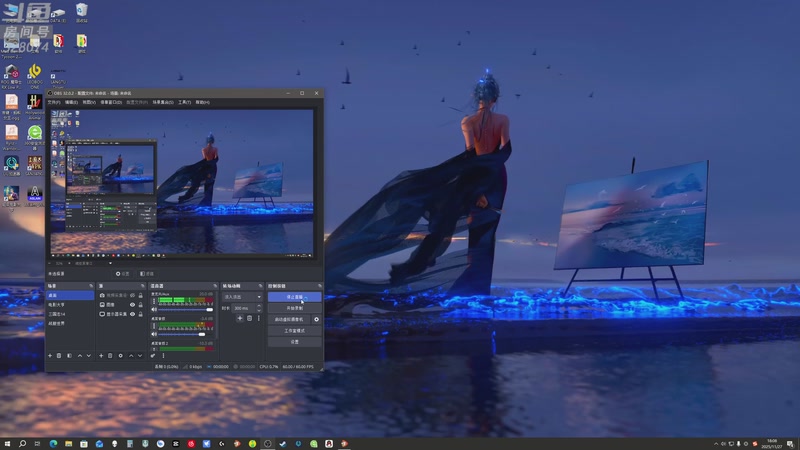Open mixer panel three-dot menu
This screenshot has height=450, width=800.
point(163,356)
